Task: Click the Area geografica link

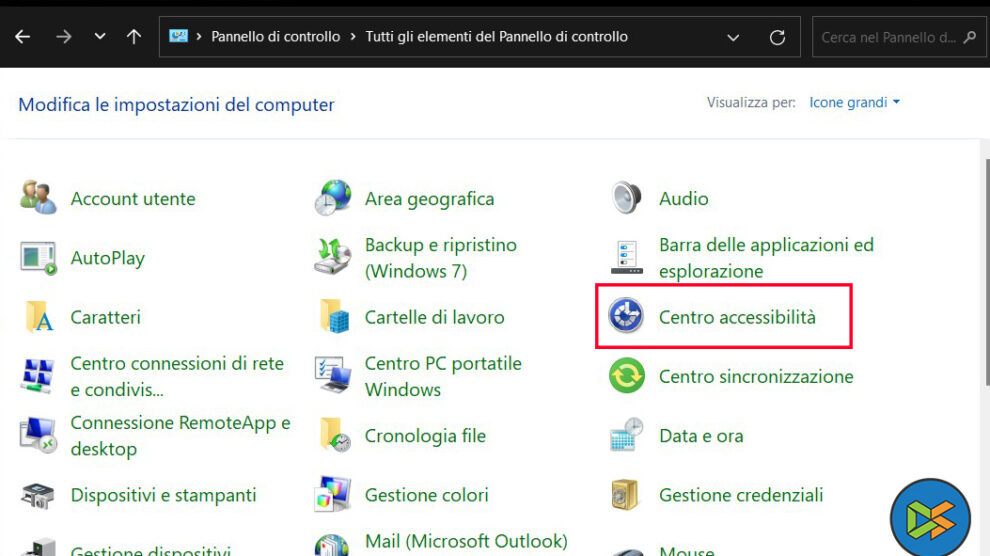Action: [x=429, y=199]
